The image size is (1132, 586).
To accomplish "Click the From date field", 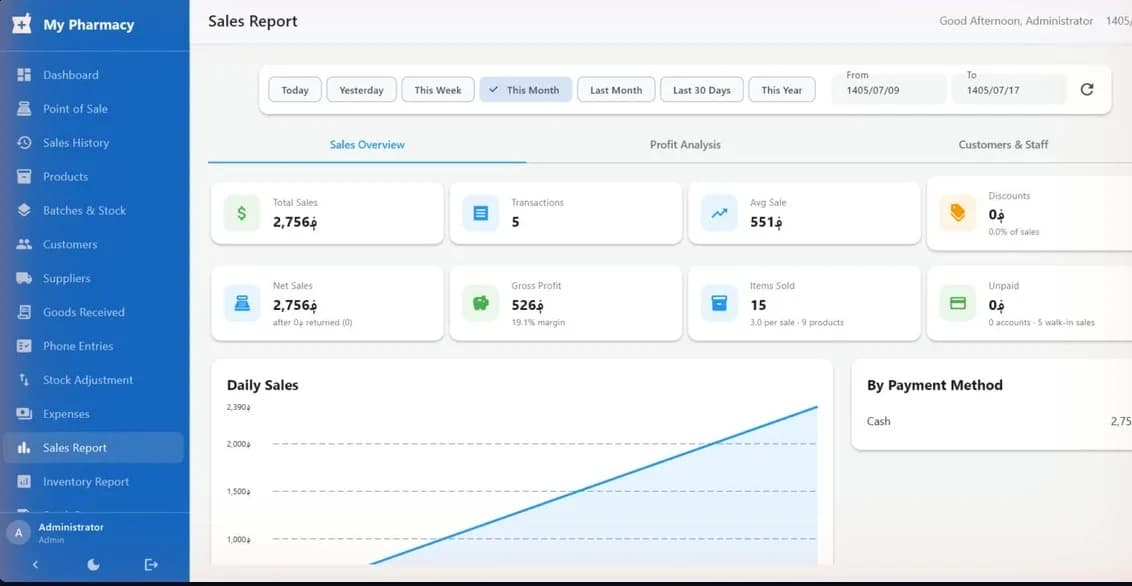I will (889, 89).
